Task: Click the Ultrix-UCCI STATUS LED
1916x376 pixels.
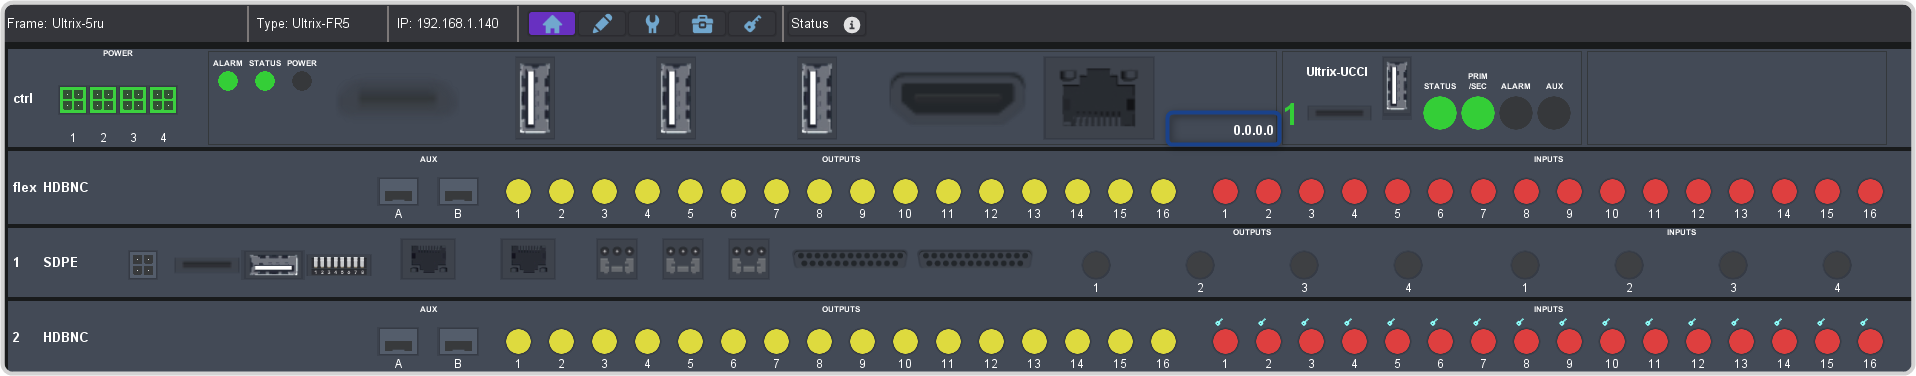Action: coord(1440,113)
